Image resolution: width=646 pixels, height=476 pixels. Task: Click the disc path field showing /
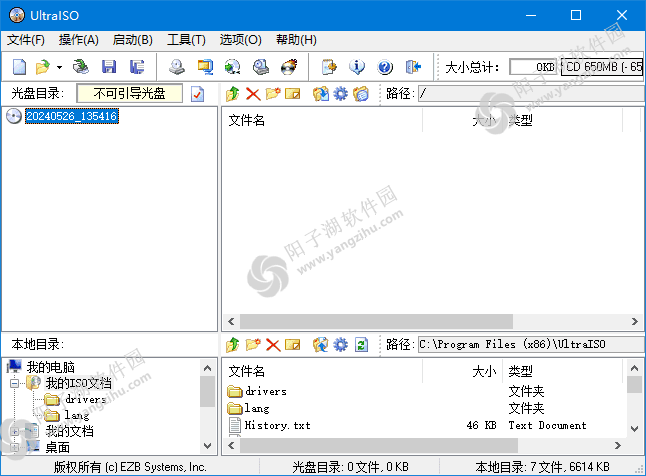click(531, 94)
